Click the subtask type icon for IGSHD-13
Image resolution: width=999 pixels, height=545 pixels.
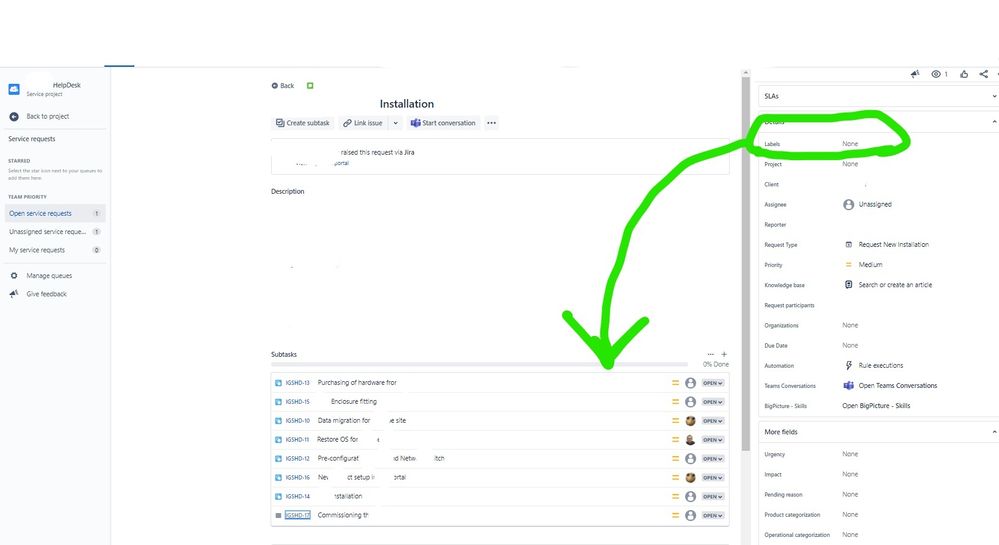click(x=278, y=383)
